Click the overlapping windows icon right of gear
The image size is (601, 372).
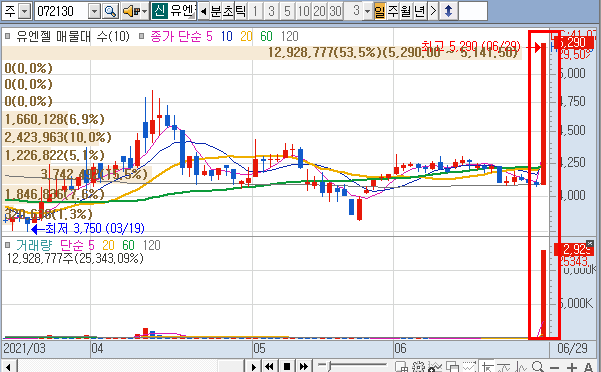[452, 367]
